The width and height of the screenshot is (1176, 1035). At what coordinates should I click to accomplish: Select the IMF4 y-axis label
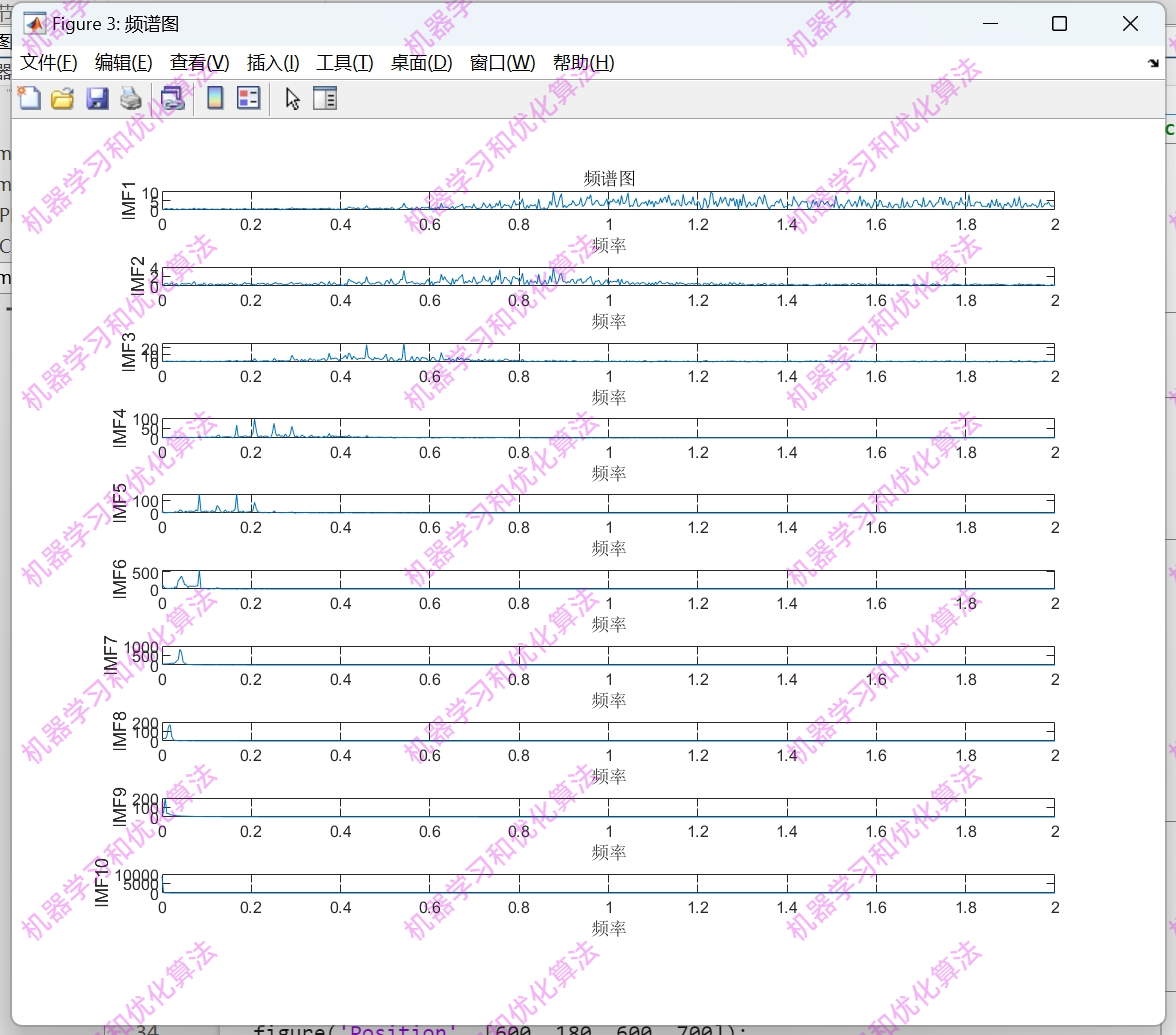tap(120, 428)
